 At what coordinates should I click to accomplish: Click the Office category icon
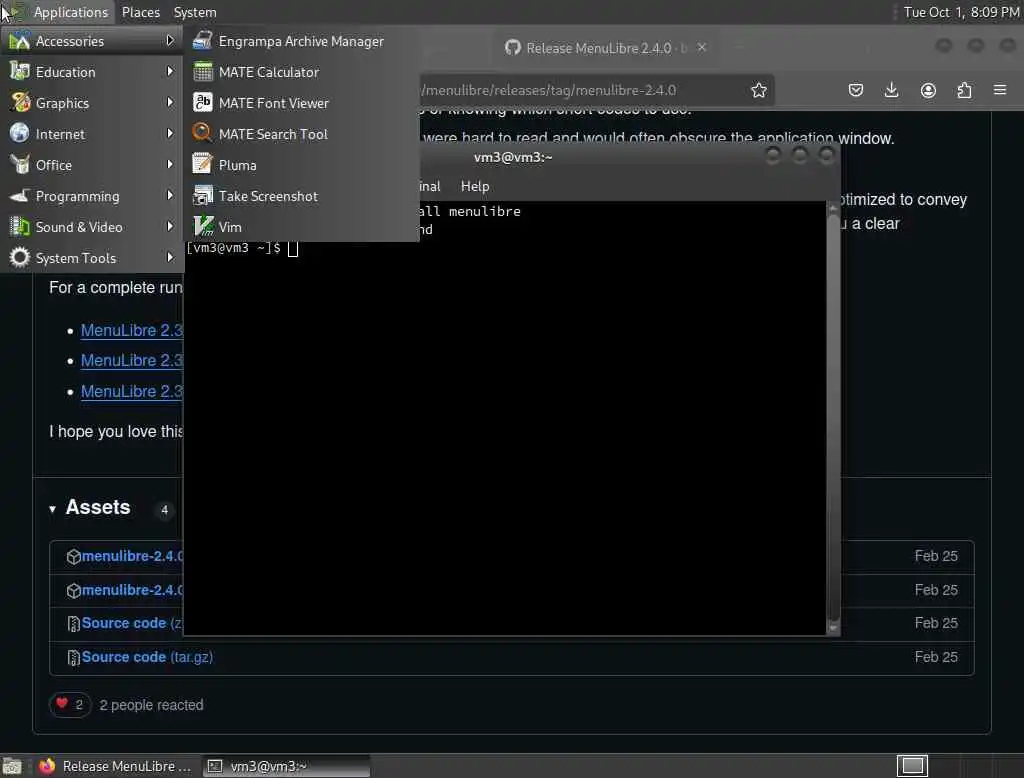click(20, 165)
